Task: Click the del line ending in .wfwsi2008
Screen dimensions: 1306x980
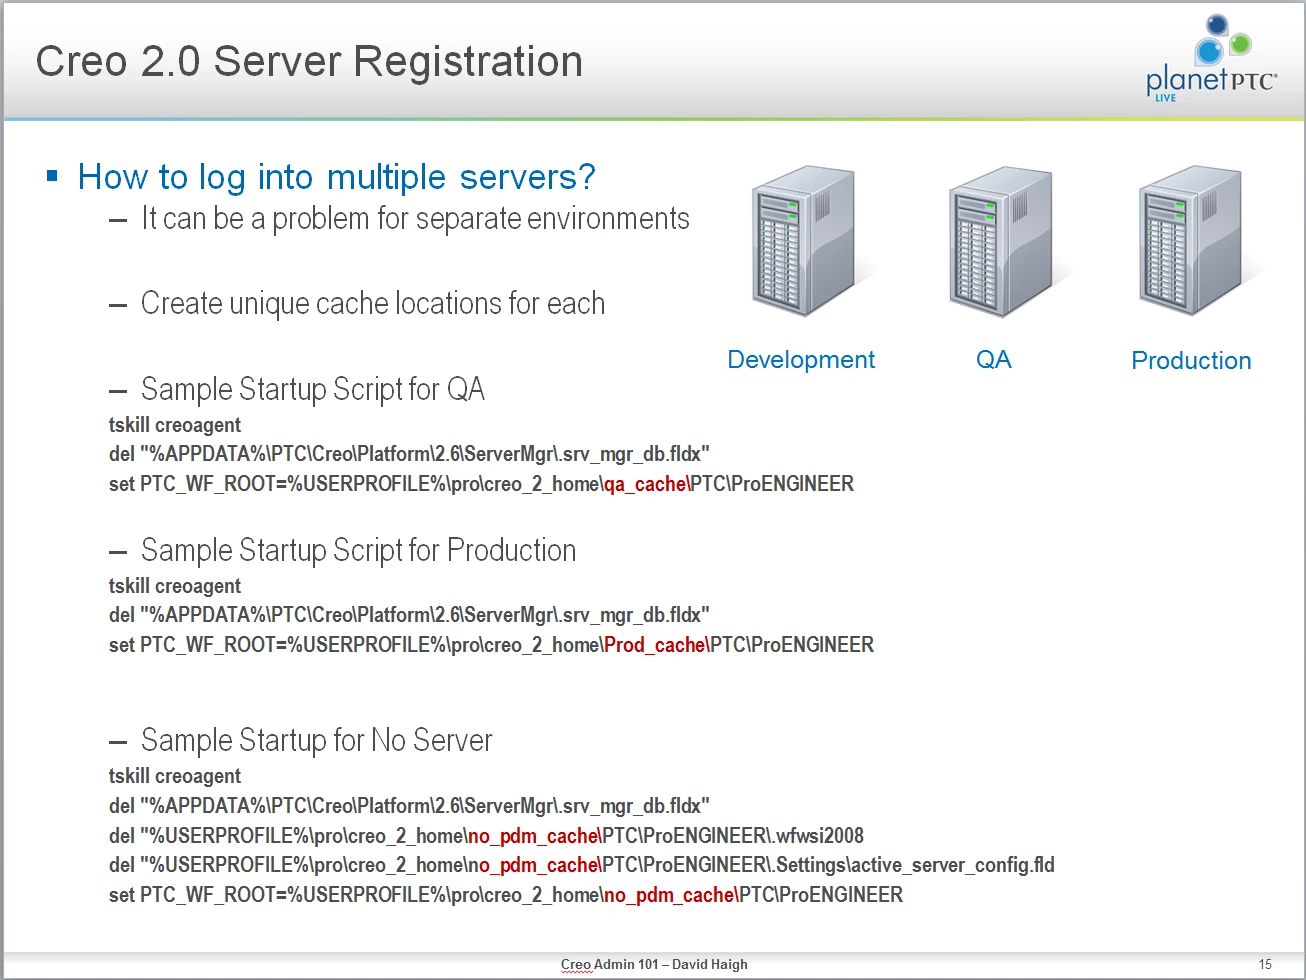Action: [x=486, y=836]
